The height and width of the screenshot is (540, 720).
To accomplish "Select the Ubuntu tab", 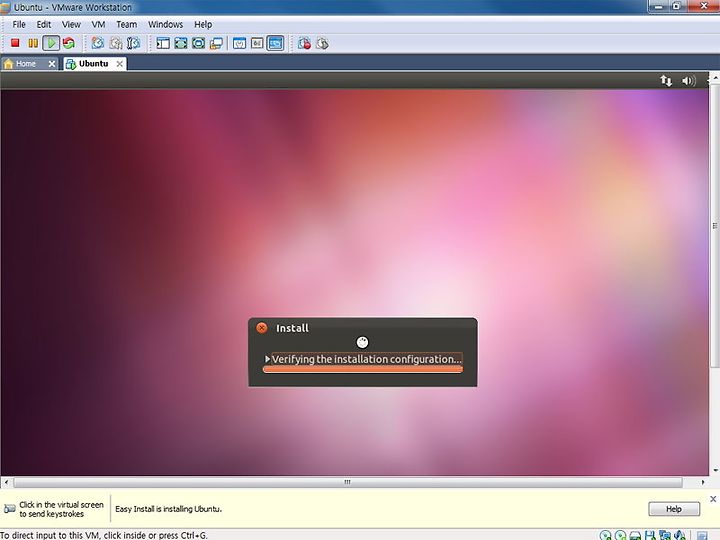I will click(93, 63).
